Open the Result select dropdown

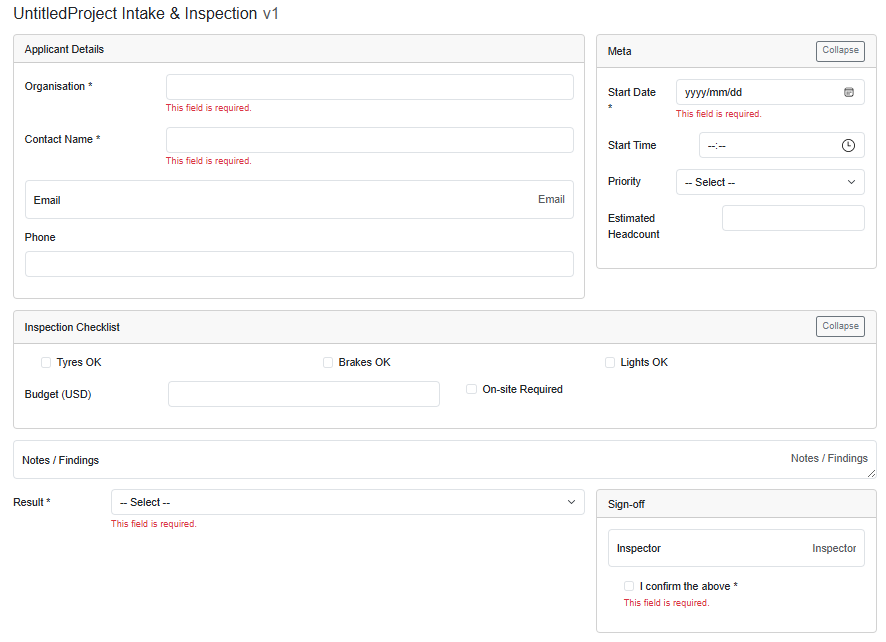(x=346, y=502)
